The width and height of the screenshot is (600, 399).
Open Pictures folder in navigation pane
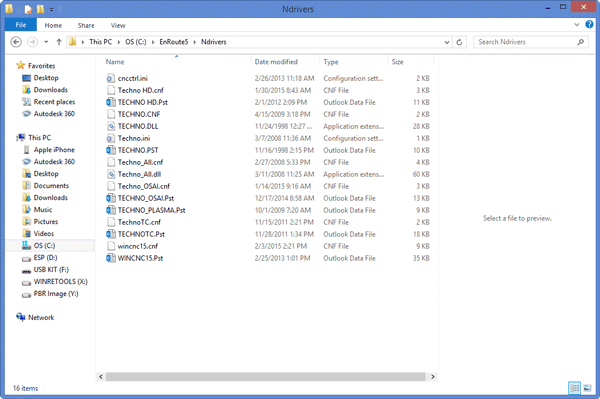tap(46, 221)
